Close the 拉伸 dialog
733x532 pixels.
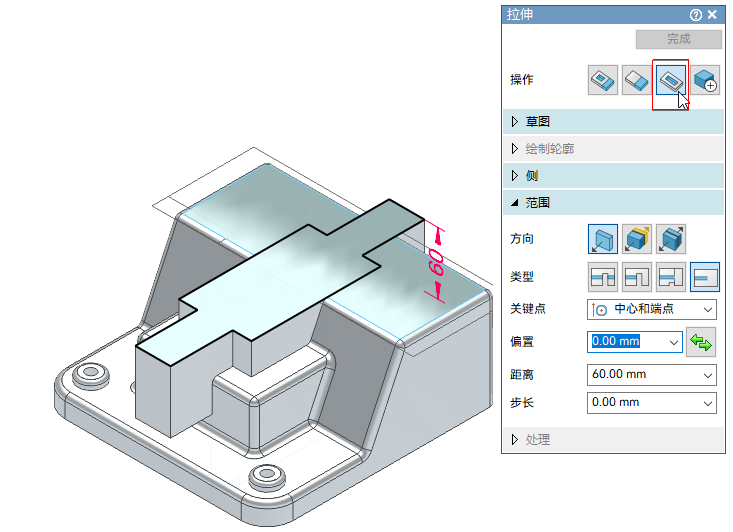tap(712, 15)
